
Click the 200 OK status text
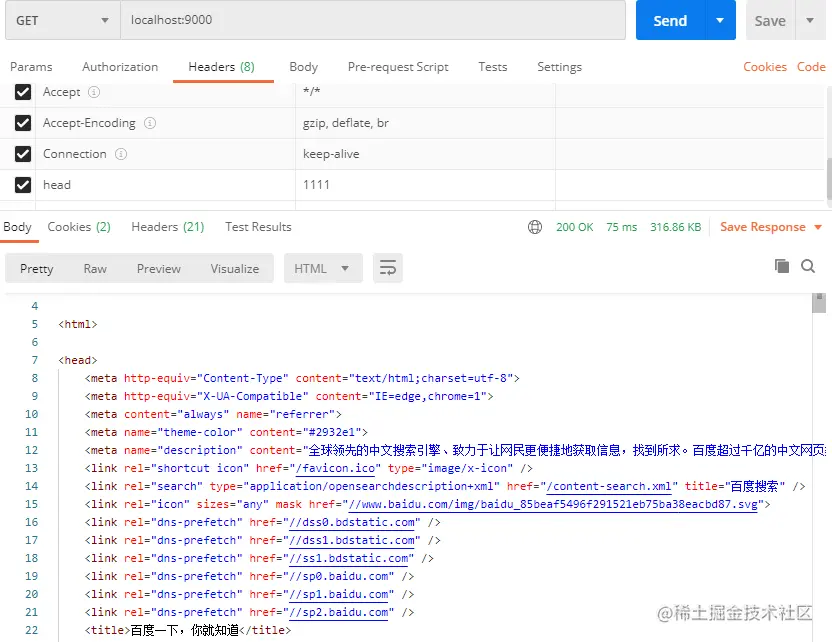(575, 227)
